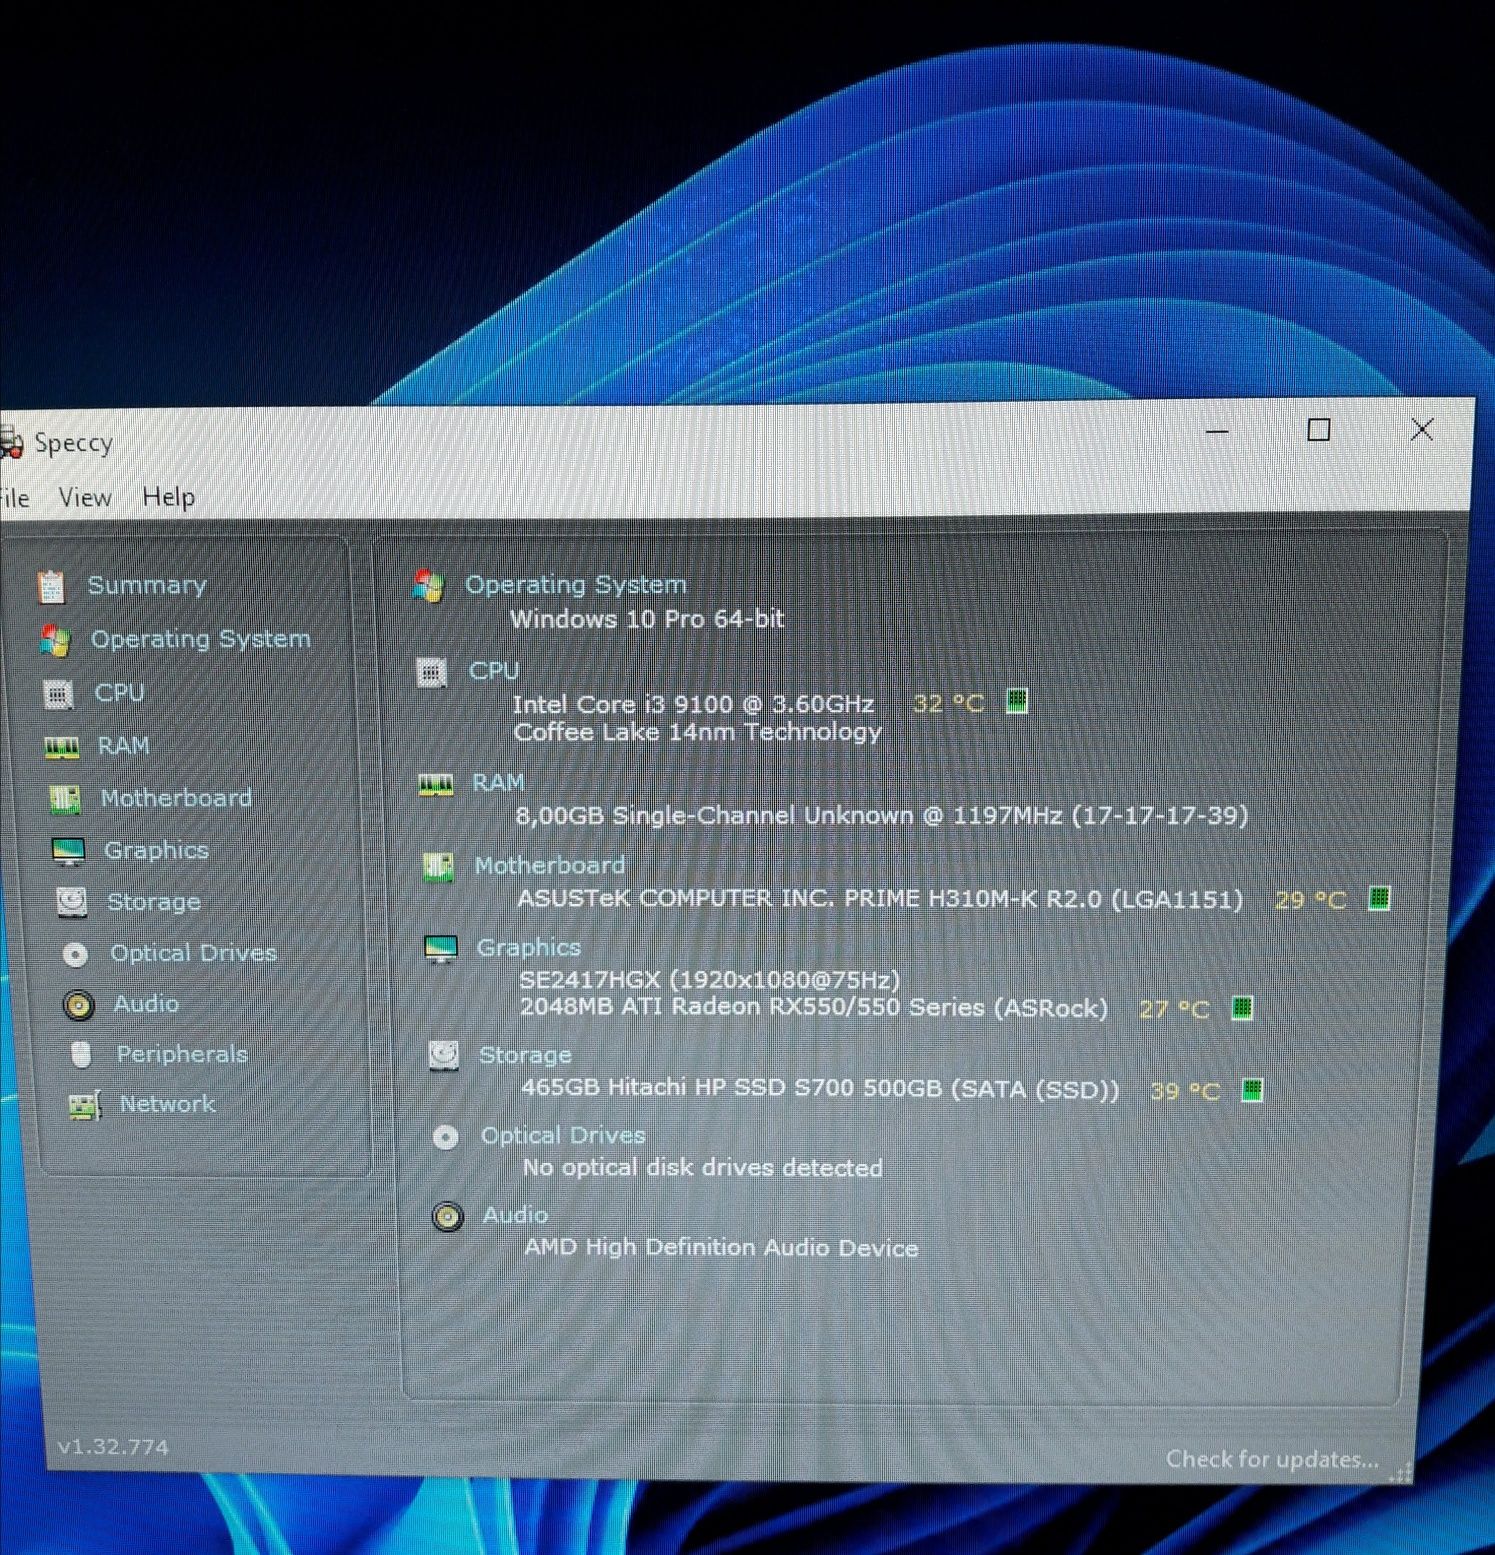This screenshot has width=1495, height=1555.
Task: Click the CPU heading link in summary
Action: [x=494, y=671]
